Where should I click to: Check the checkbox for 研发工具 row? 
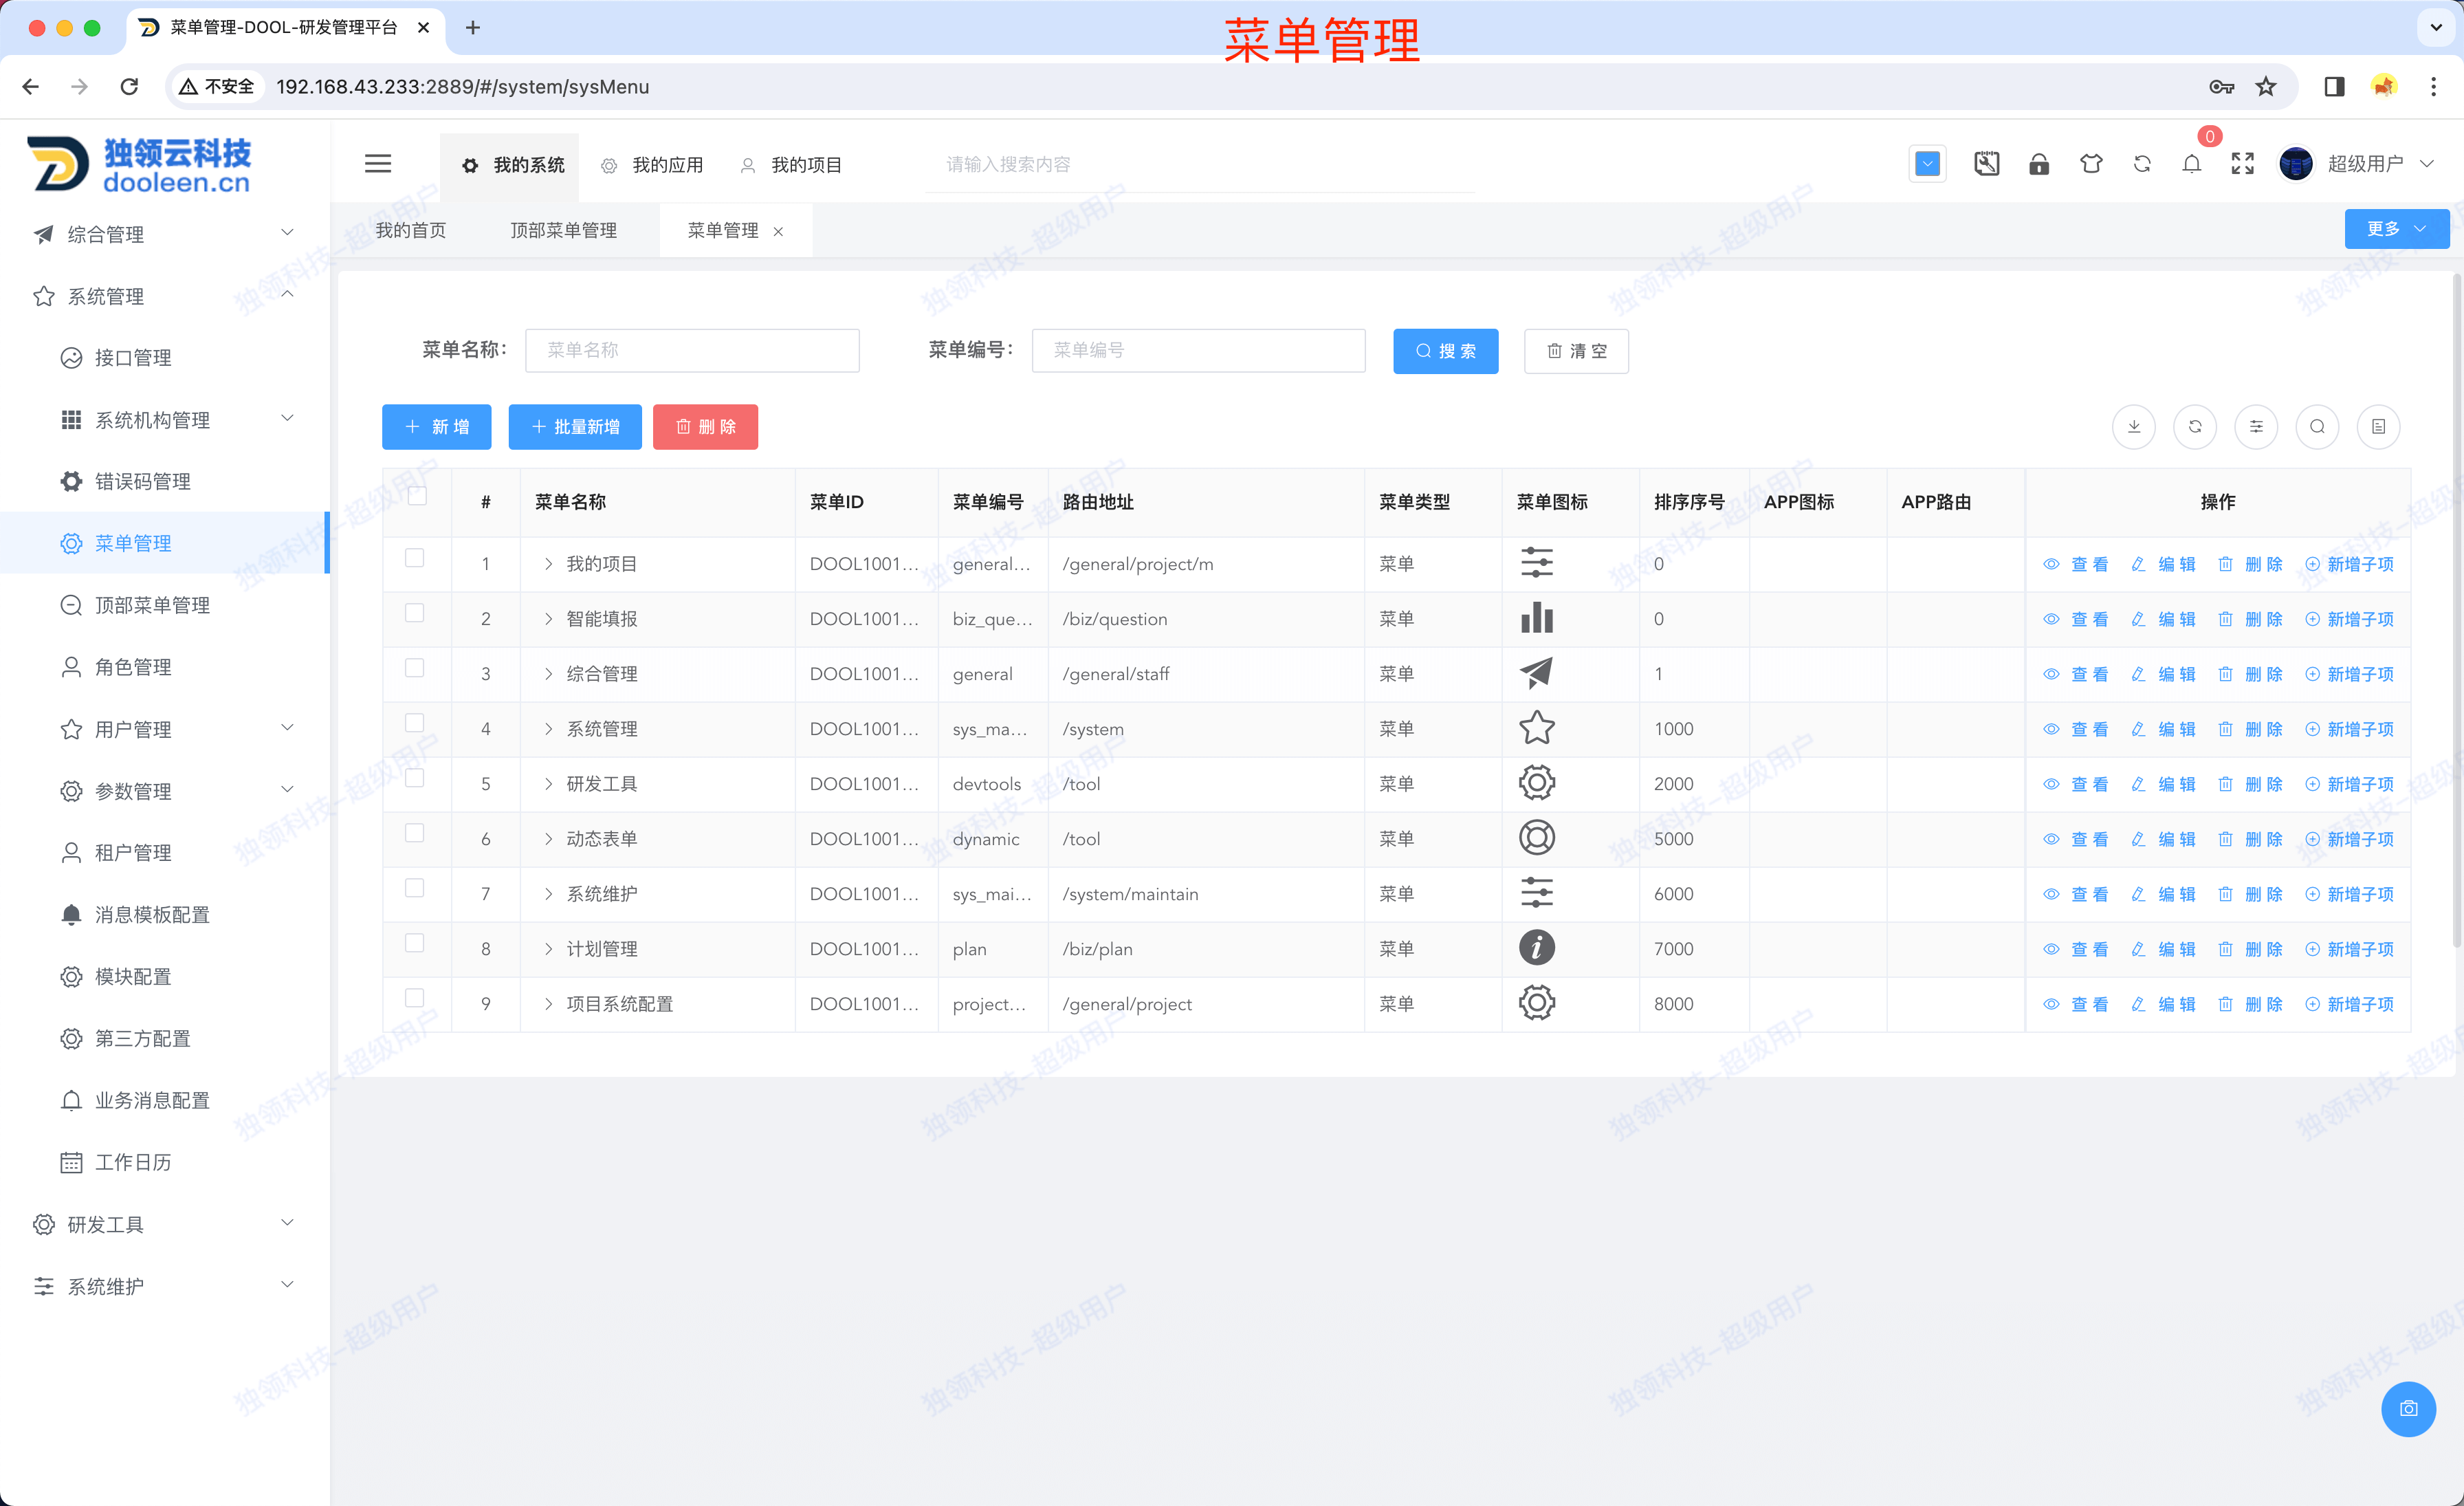tap(414, 778)
